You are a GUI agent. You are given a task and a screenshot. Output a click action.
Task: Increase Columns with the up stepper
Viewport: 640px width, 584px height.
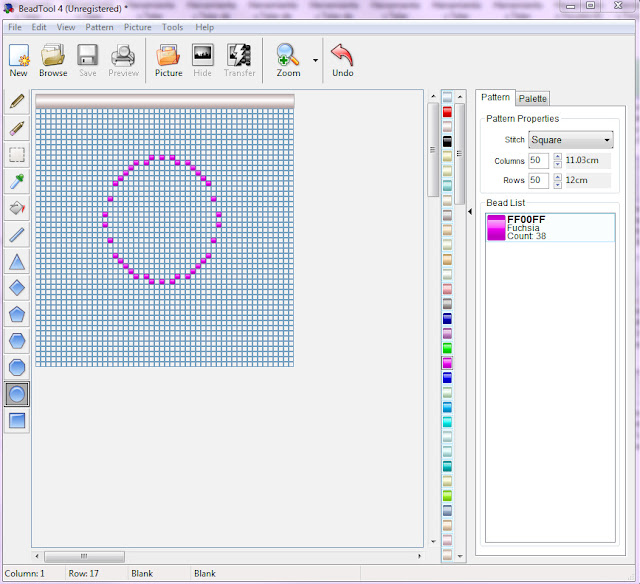click(x=558, y=157)
